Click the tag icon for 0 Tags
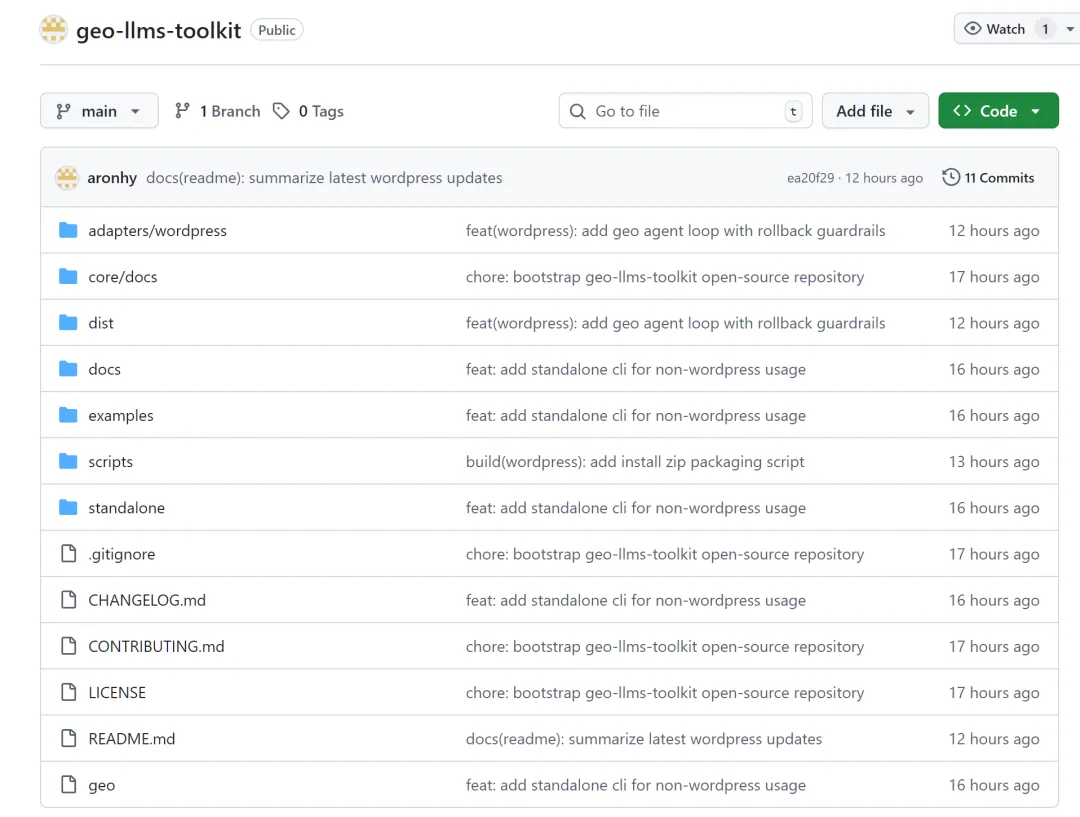1080x817 pixels. (x=282, y=111)
